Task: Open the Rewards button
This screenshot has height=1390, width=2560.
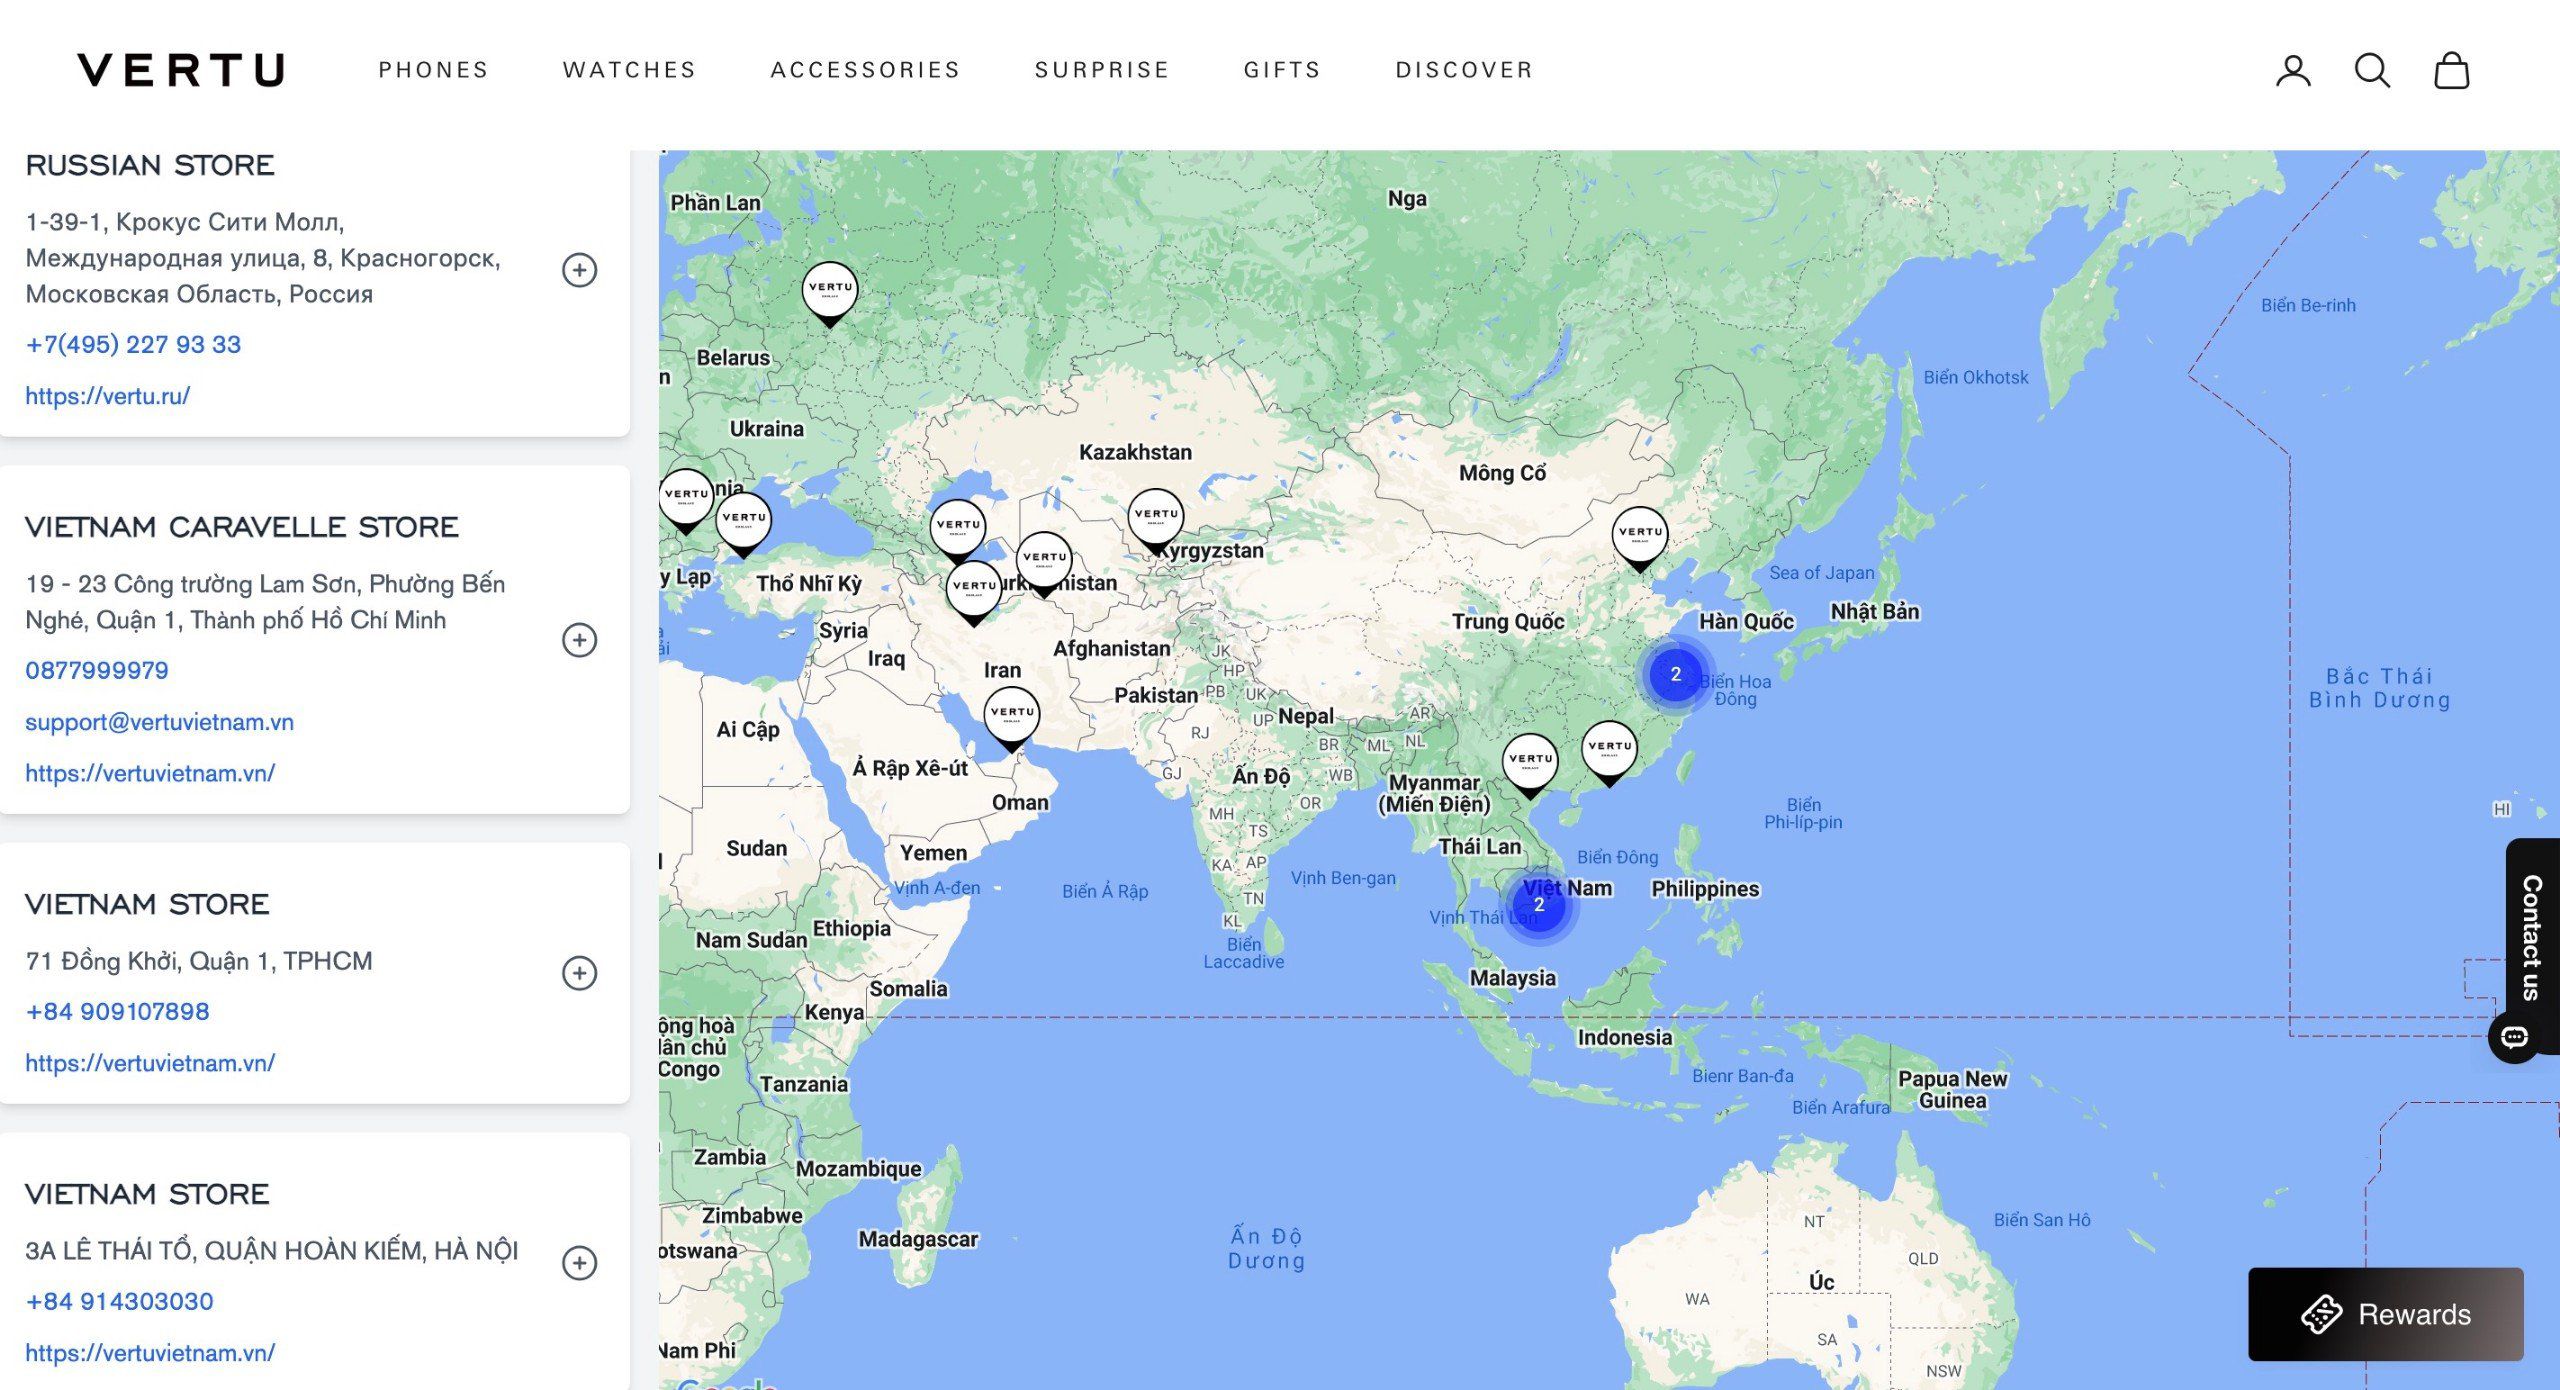Action: [x=2385, y=1314]
